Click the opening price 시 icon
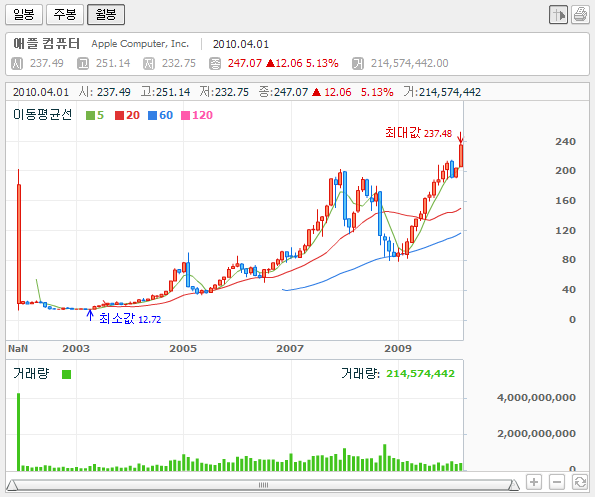The height and width of the screenshot is (497, 596). pos(17,63)
